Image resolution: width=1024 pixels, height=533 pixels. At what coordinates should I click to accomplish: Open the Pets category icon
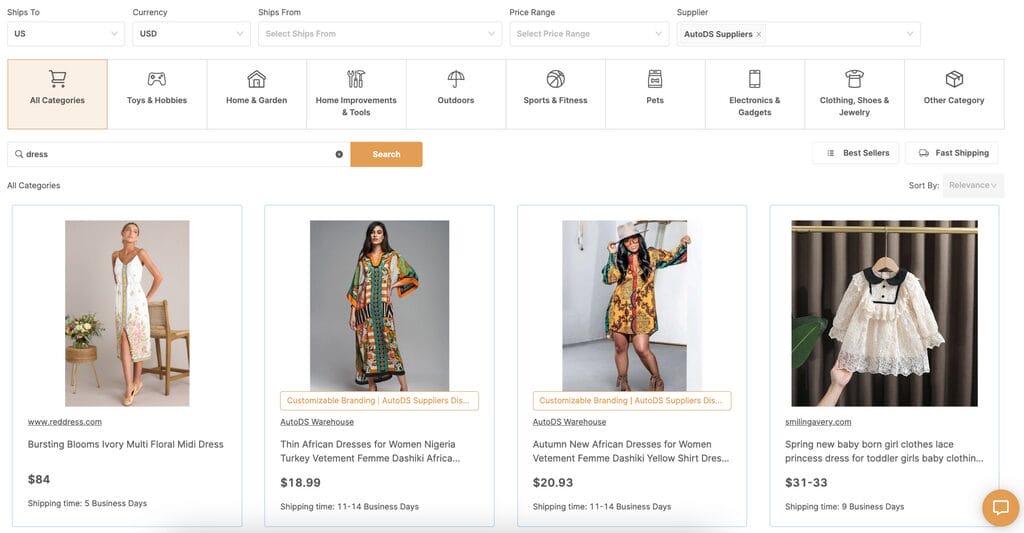[x=655, y=79]
